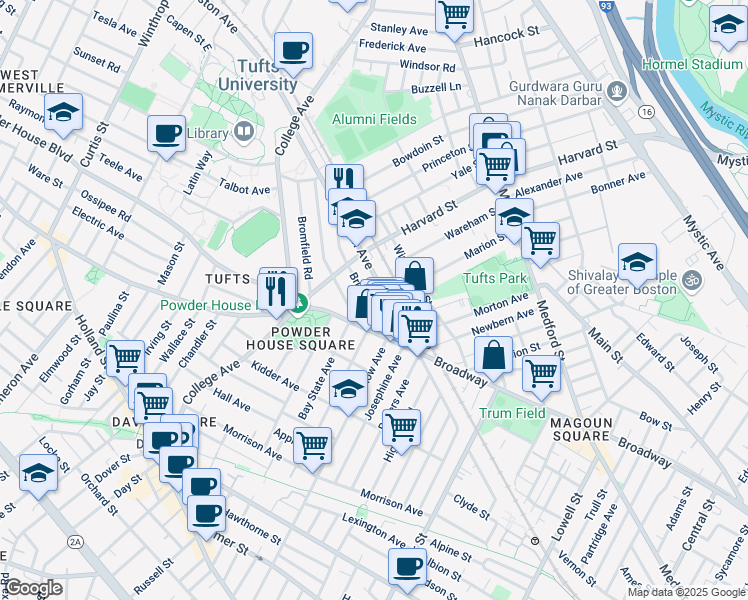Click the Hormel Stadium label
The height and width of the screenshot is (600, 748).
[x=692, y=64]
